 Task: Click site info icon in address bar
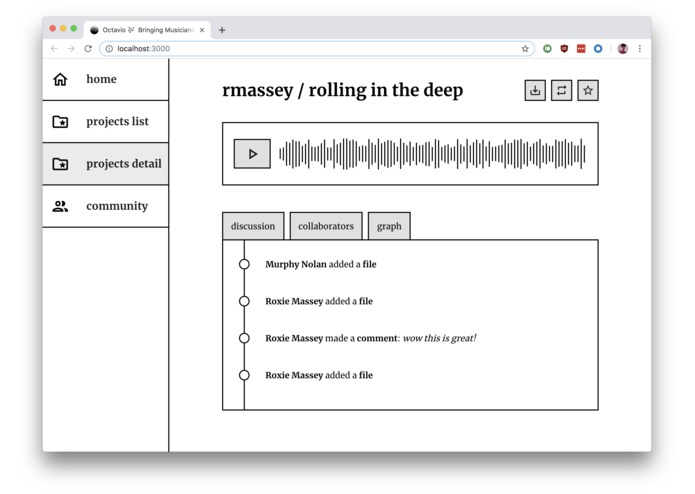[x=109, y=49]
